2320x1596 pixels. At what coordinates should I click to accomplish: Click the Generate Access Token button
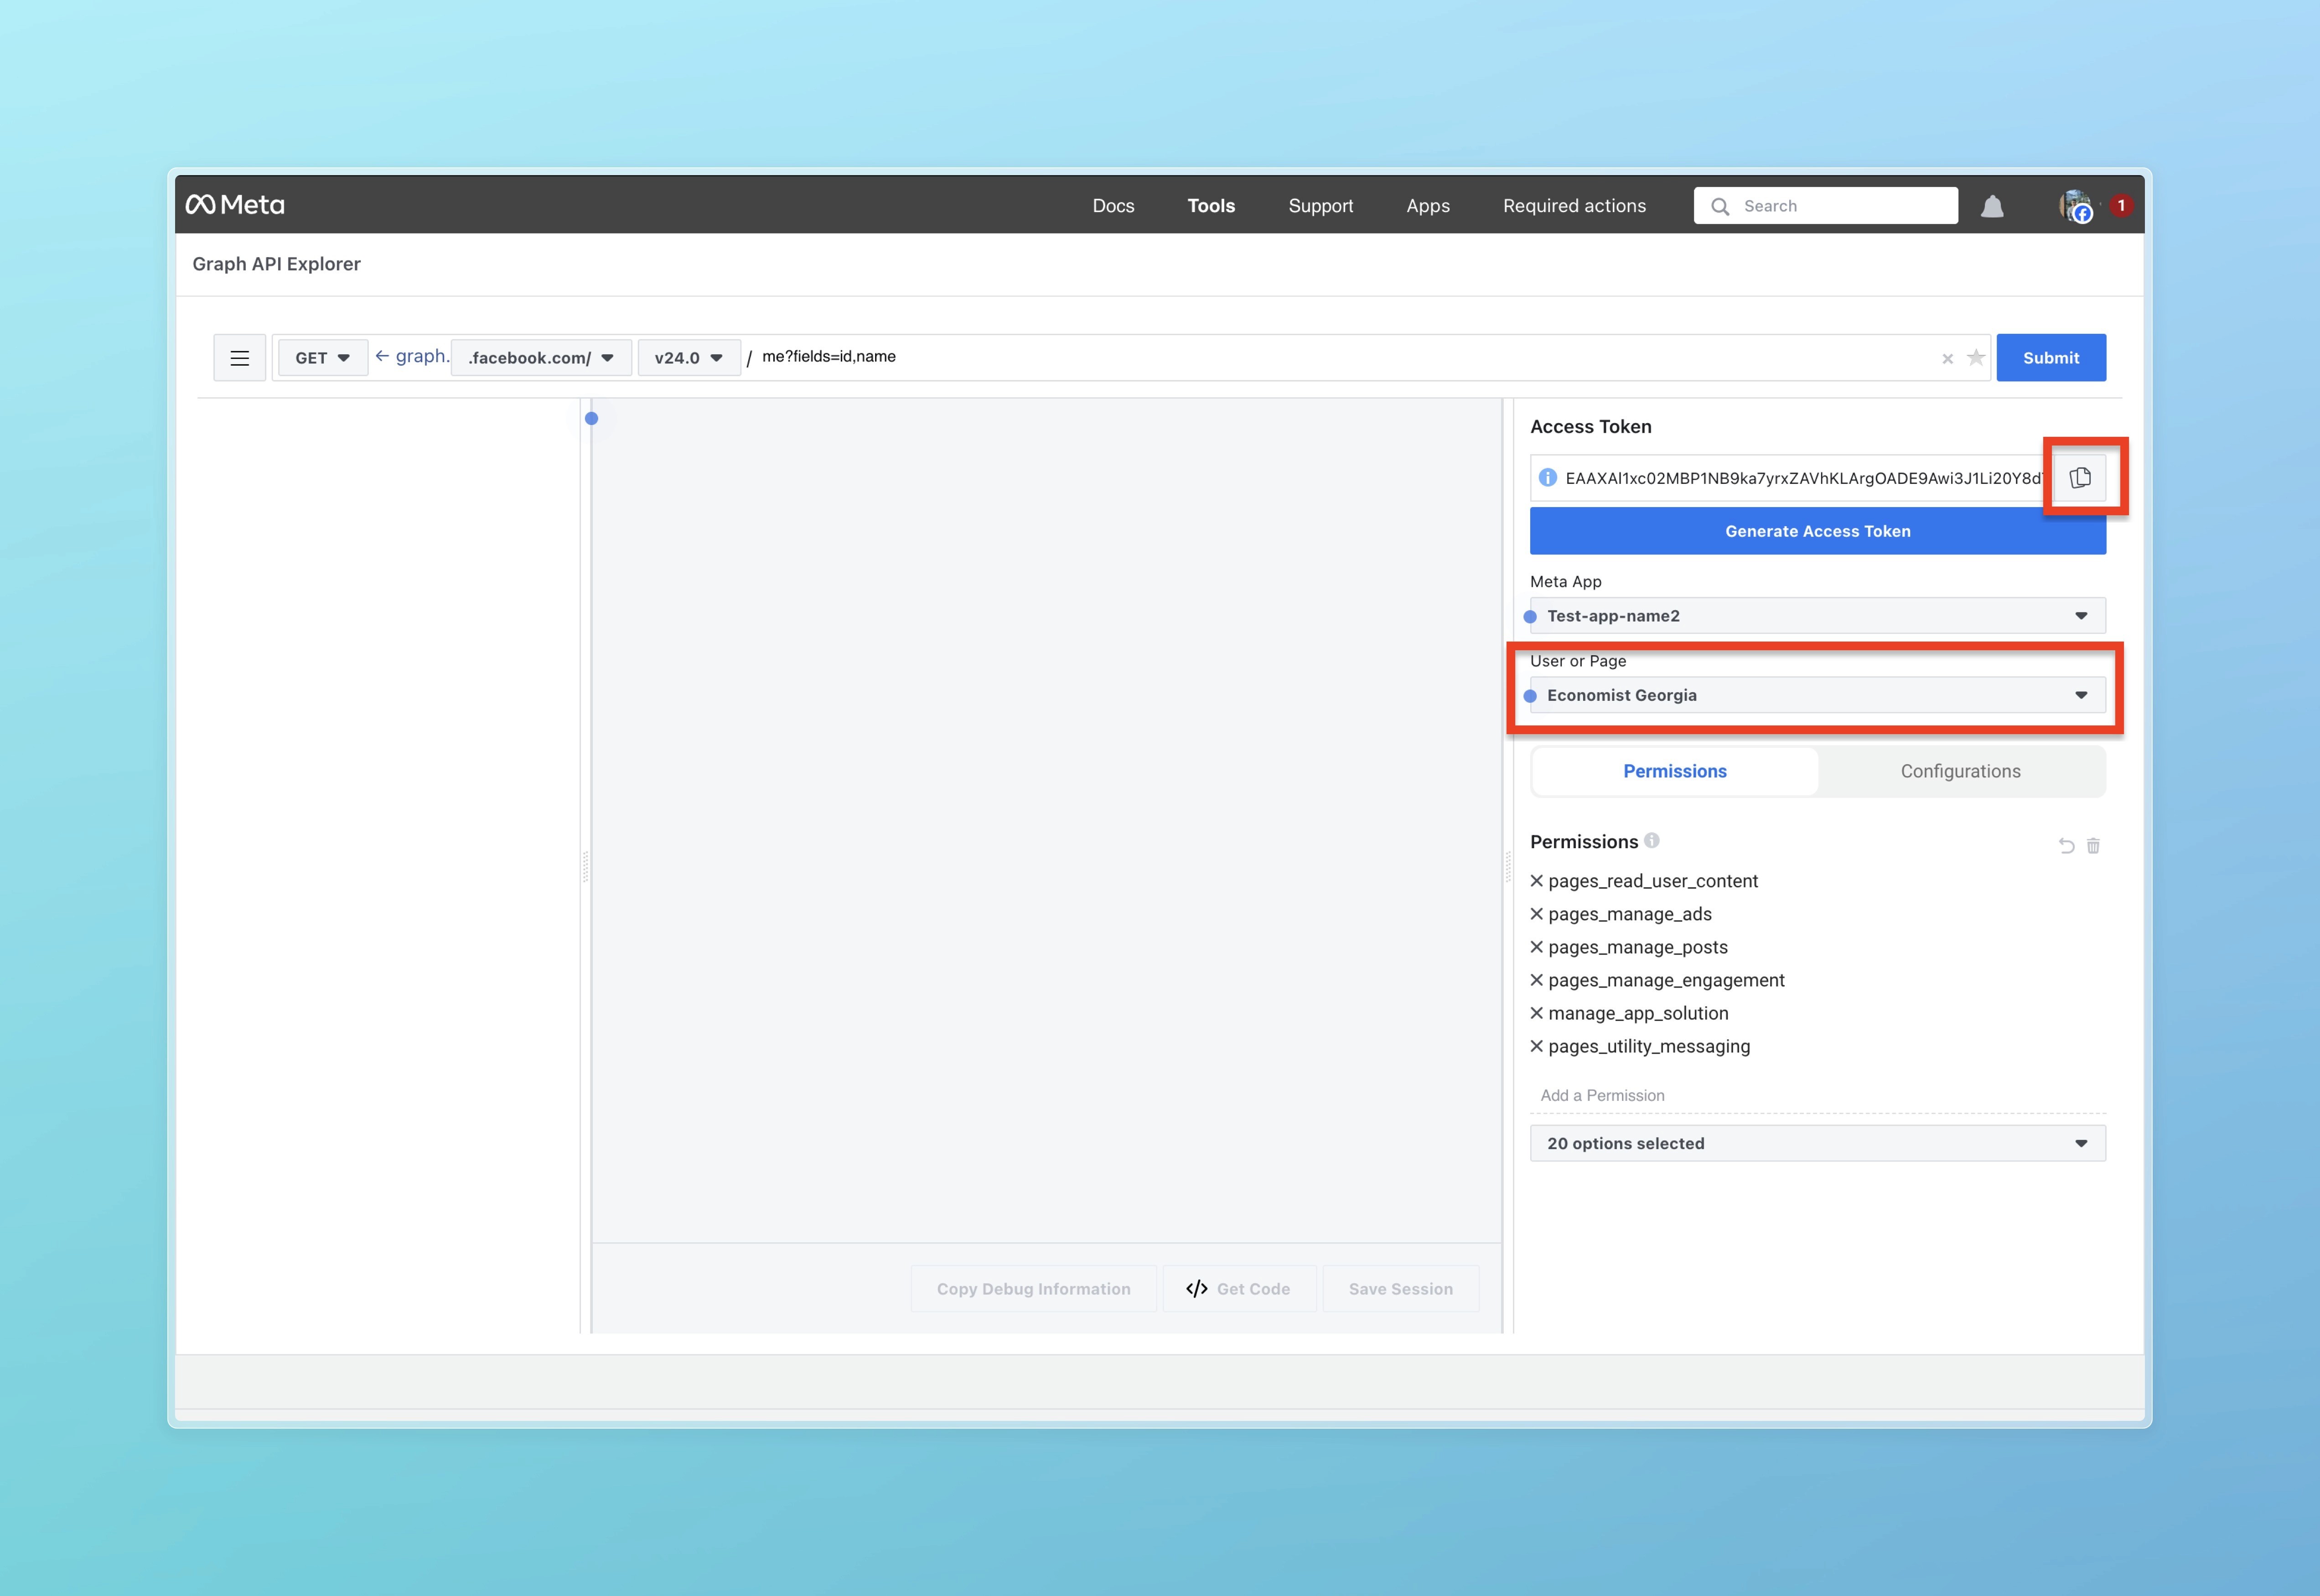pos(1817,531)
